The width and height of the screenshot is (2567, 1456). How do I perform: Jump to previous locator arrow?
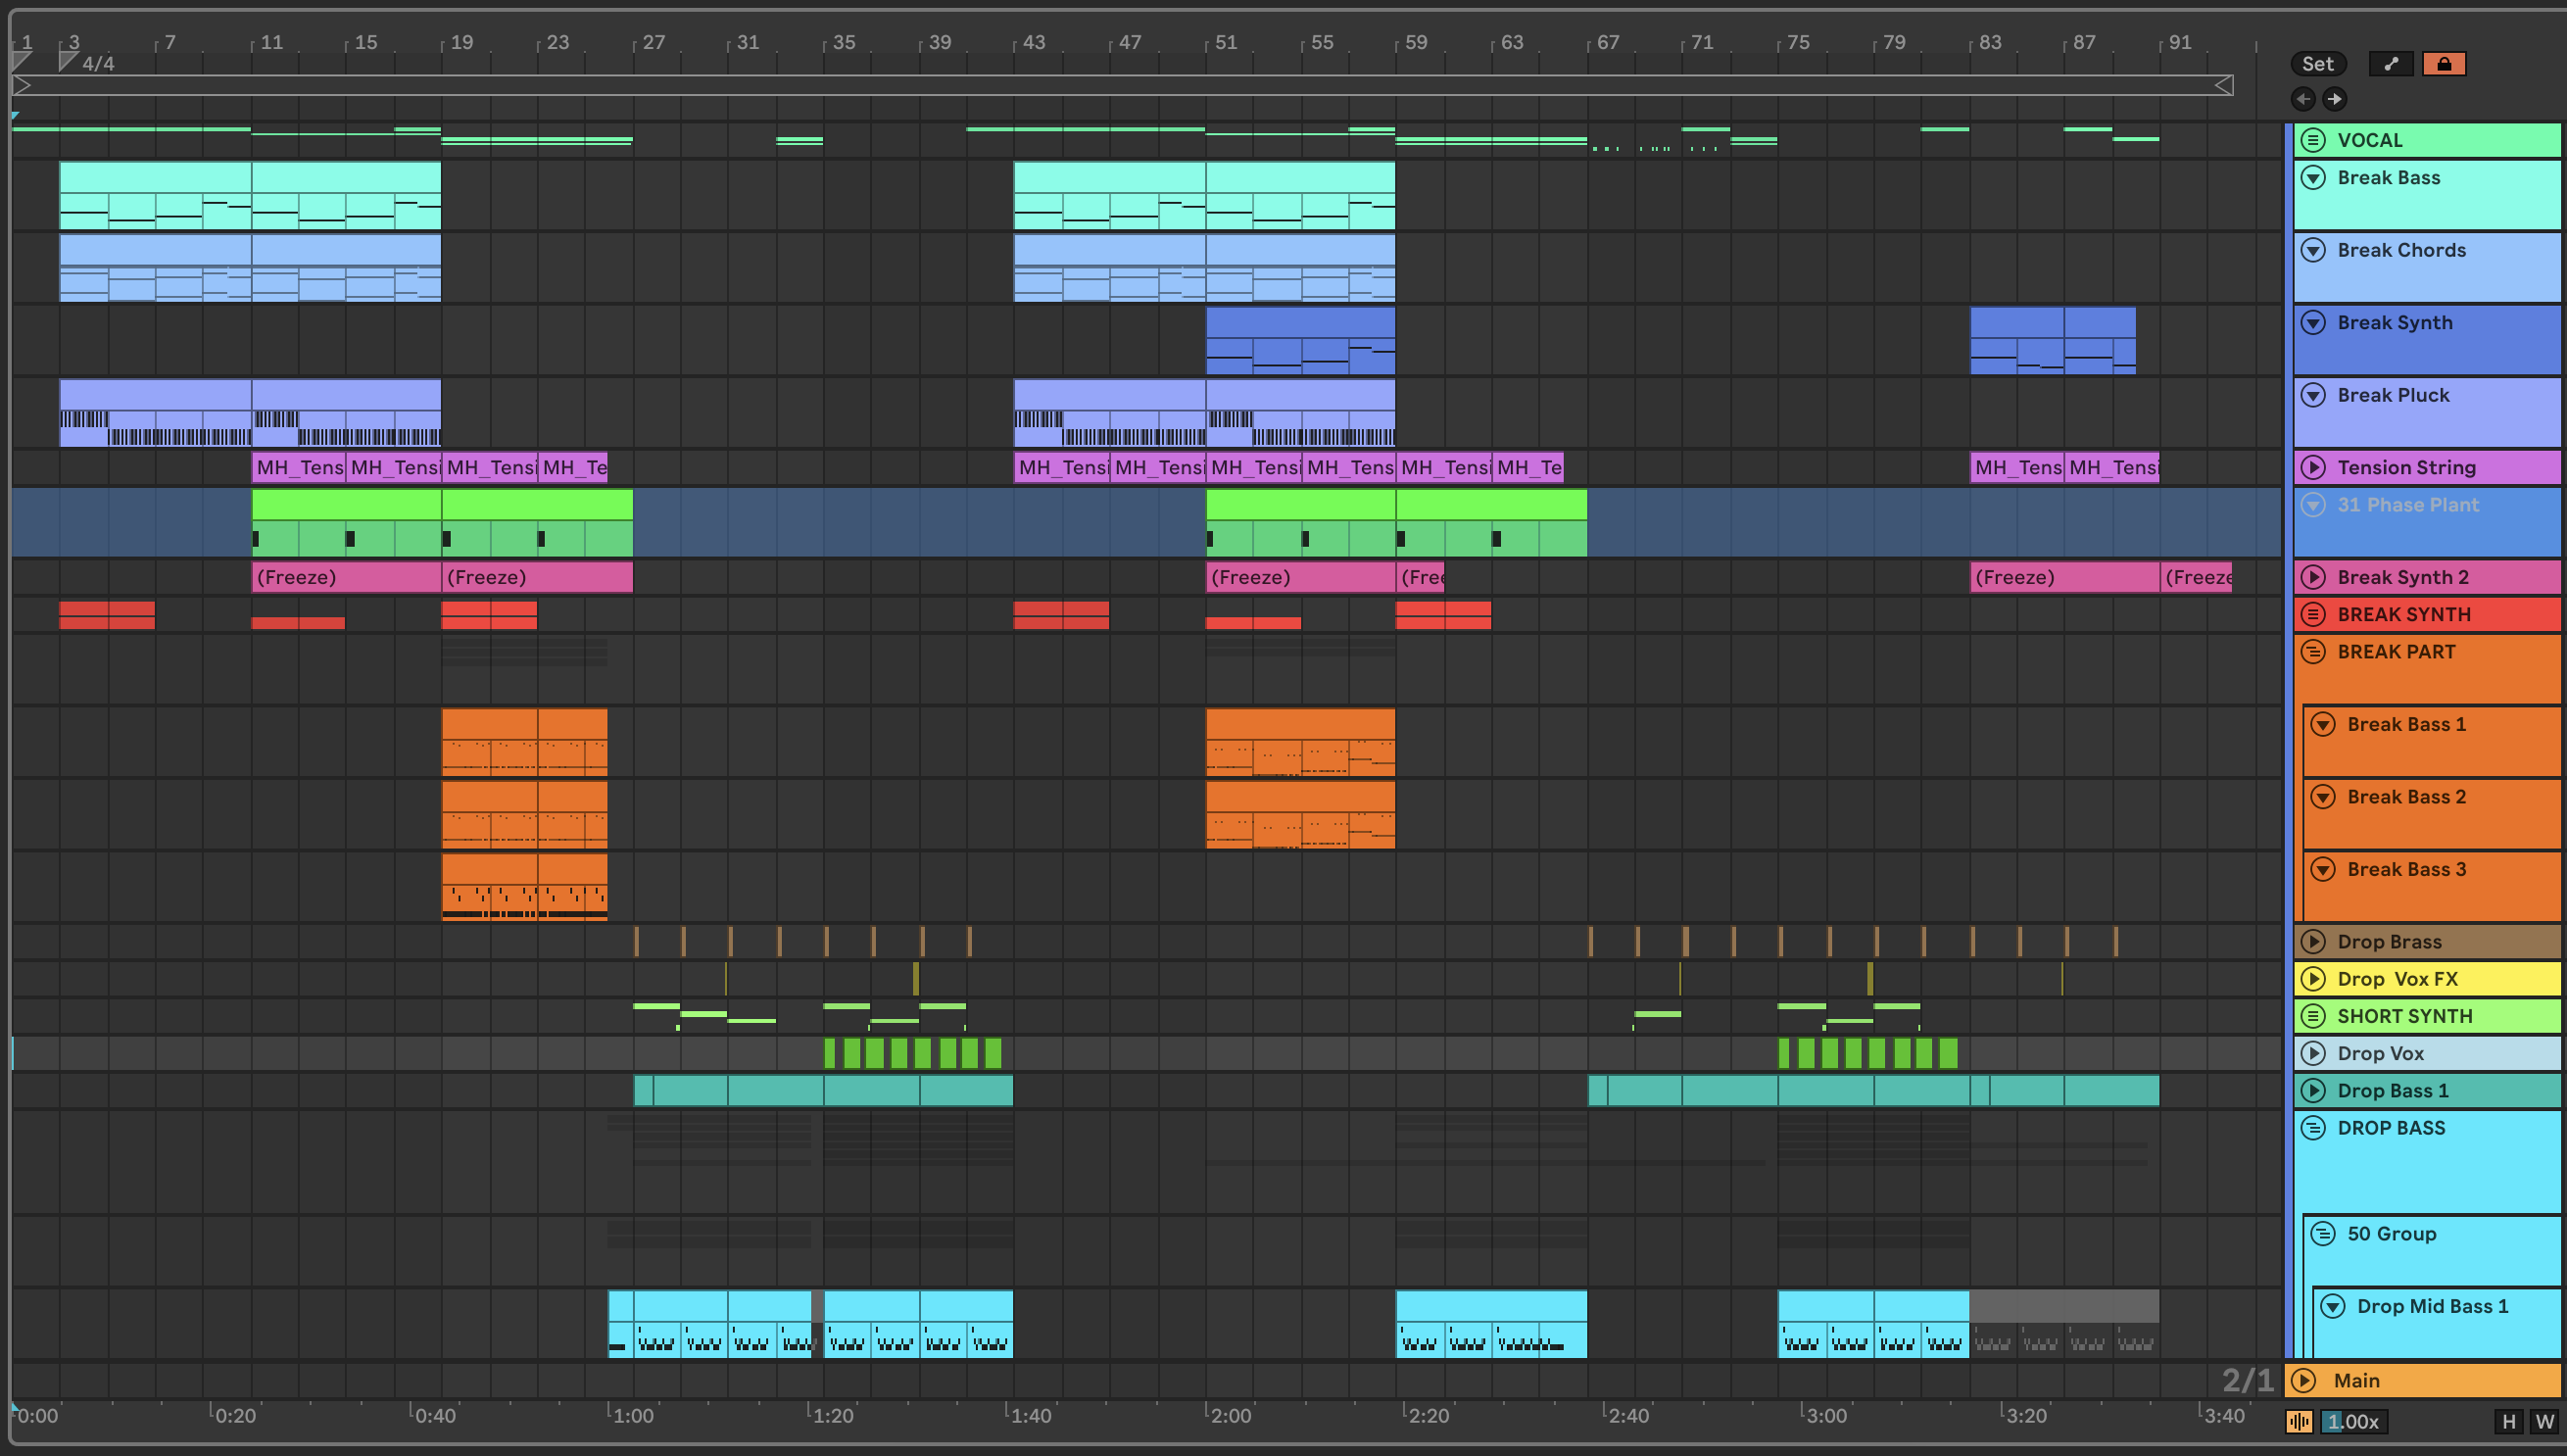(x=2303, y=99)
